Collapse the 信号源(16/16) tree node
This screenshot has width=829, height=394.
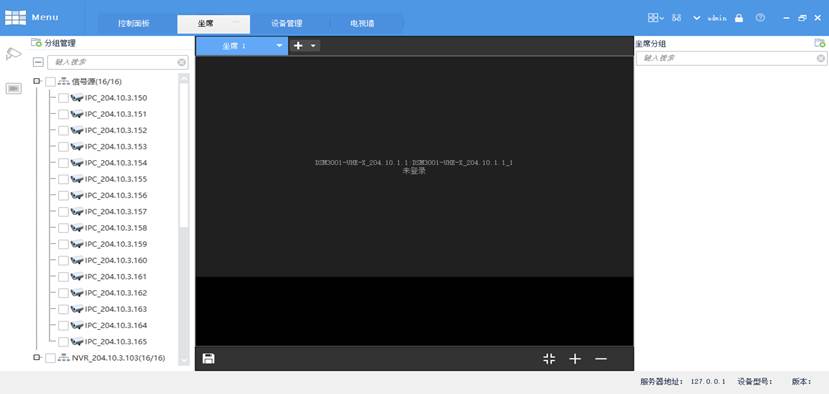click(36, 81)
